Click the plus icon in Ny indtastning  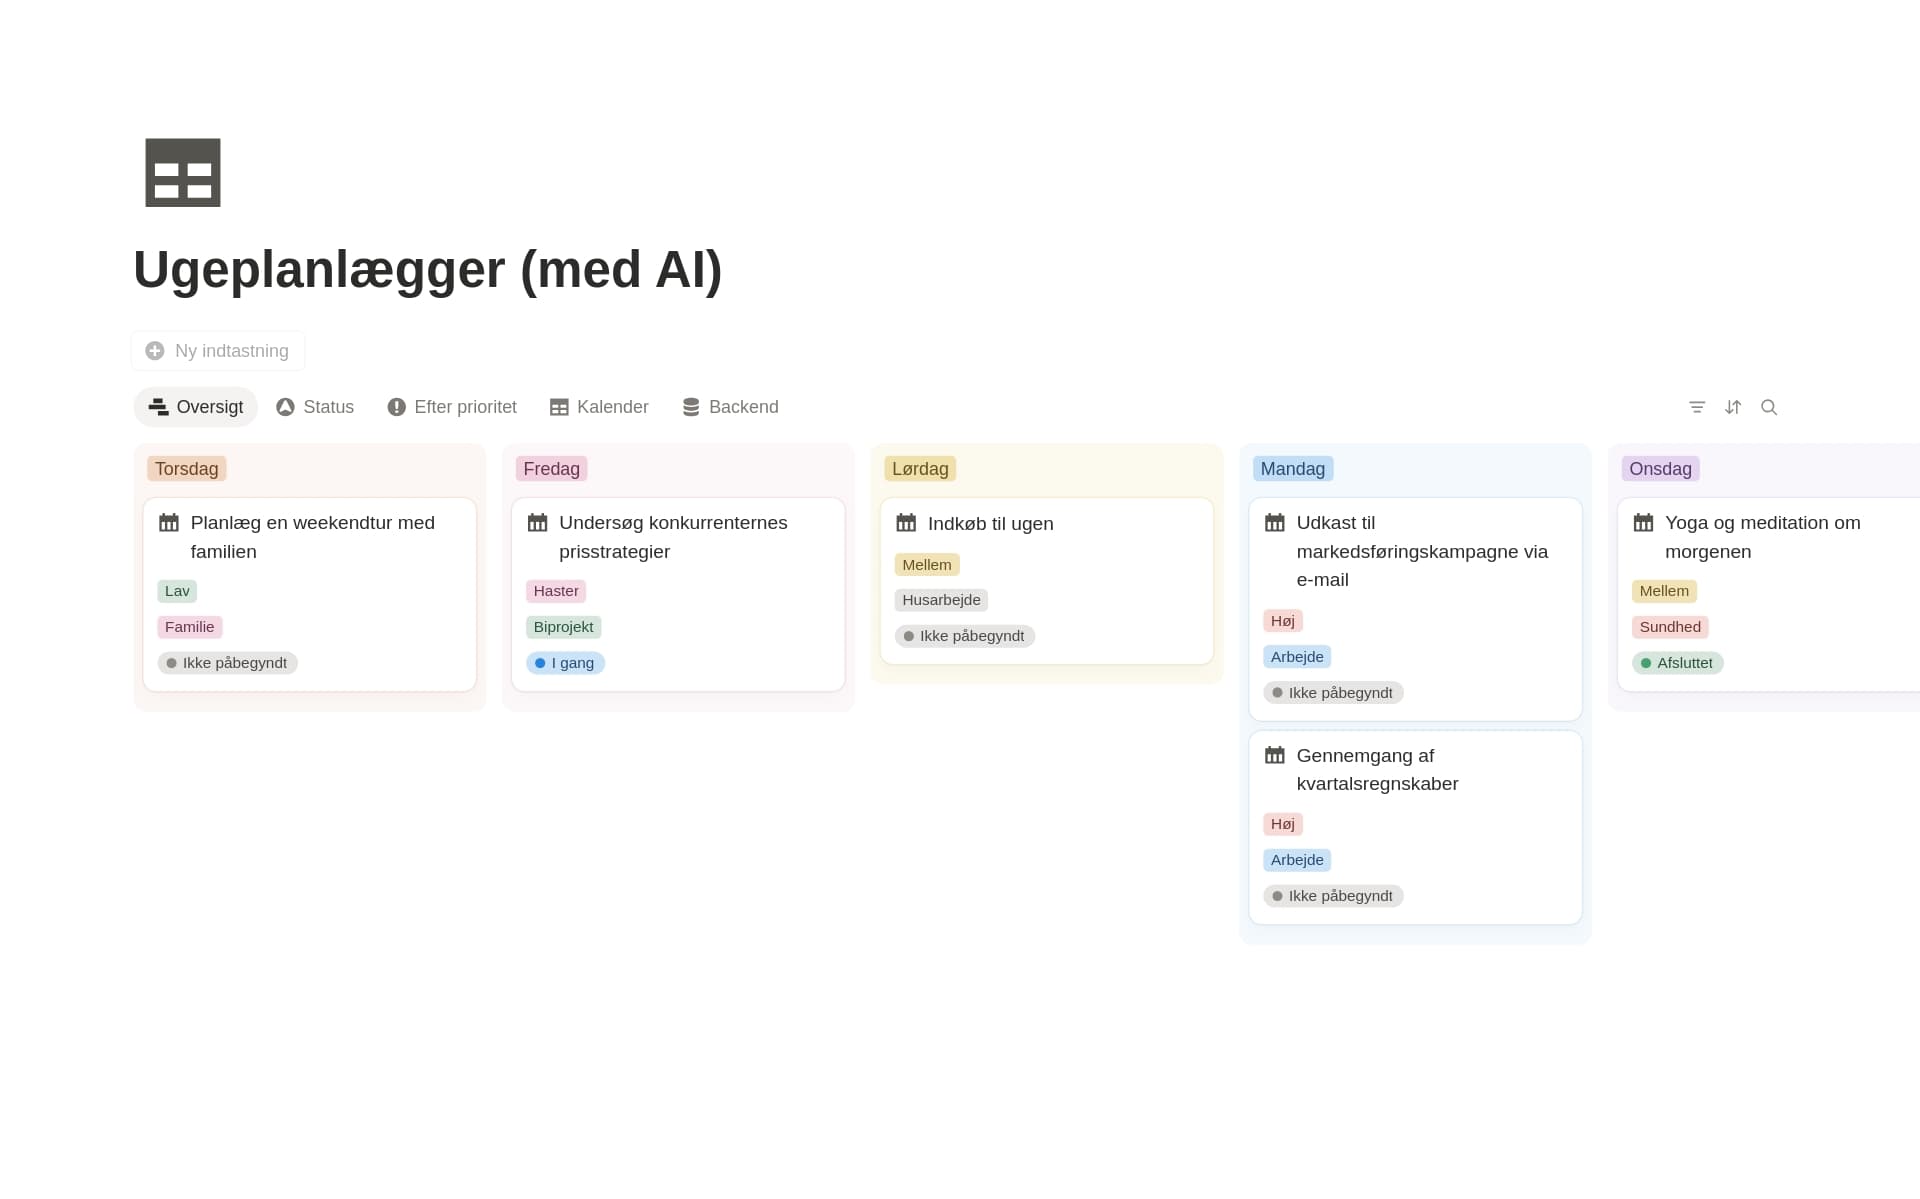coord(155,351)
